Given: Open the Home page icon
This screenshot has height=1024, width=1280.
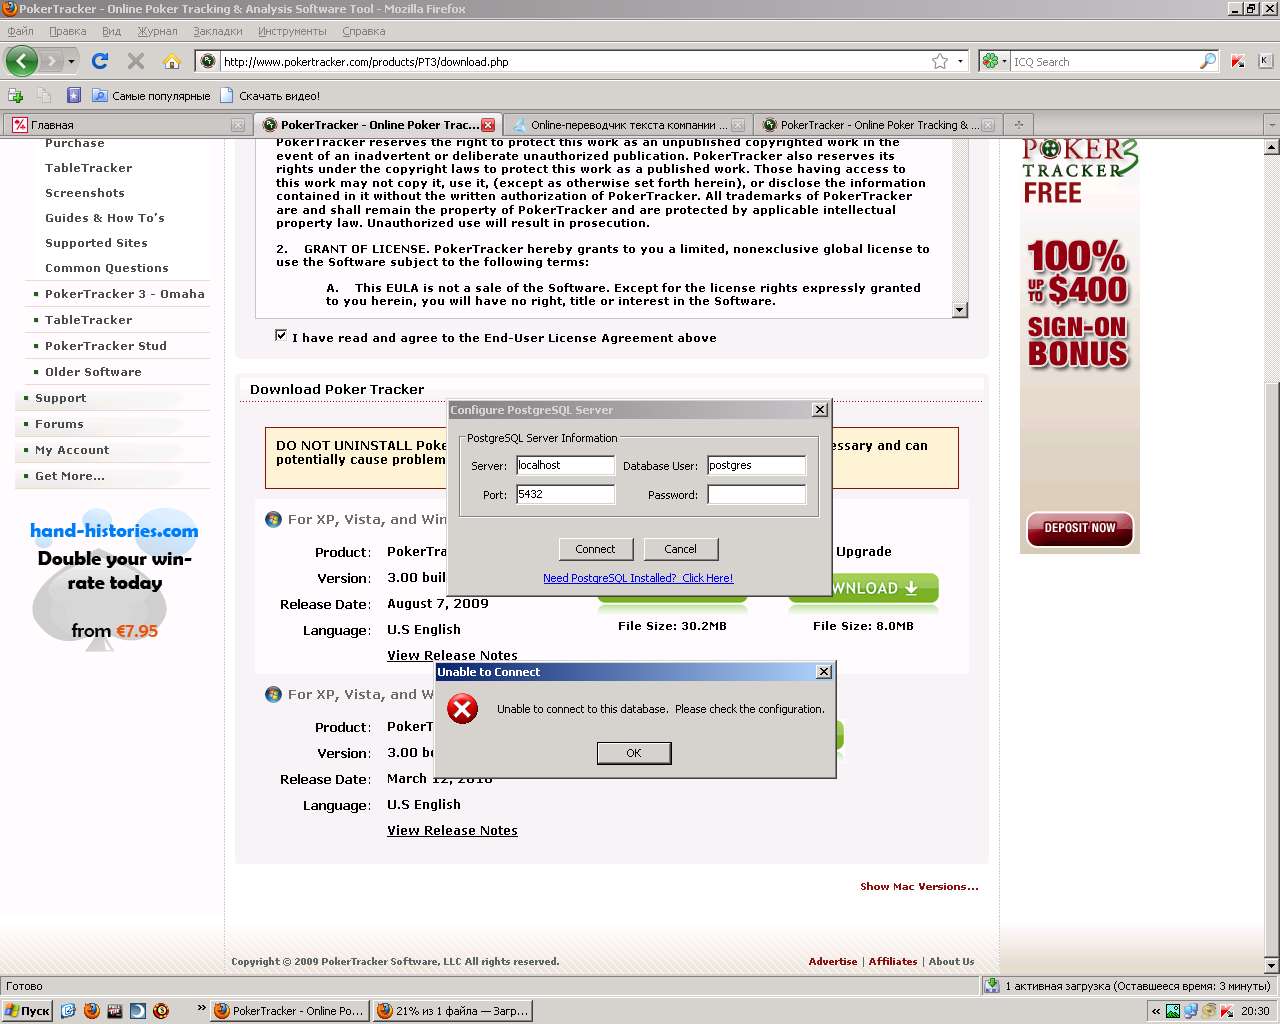Looking at the screenshot, I should [172, 61].
